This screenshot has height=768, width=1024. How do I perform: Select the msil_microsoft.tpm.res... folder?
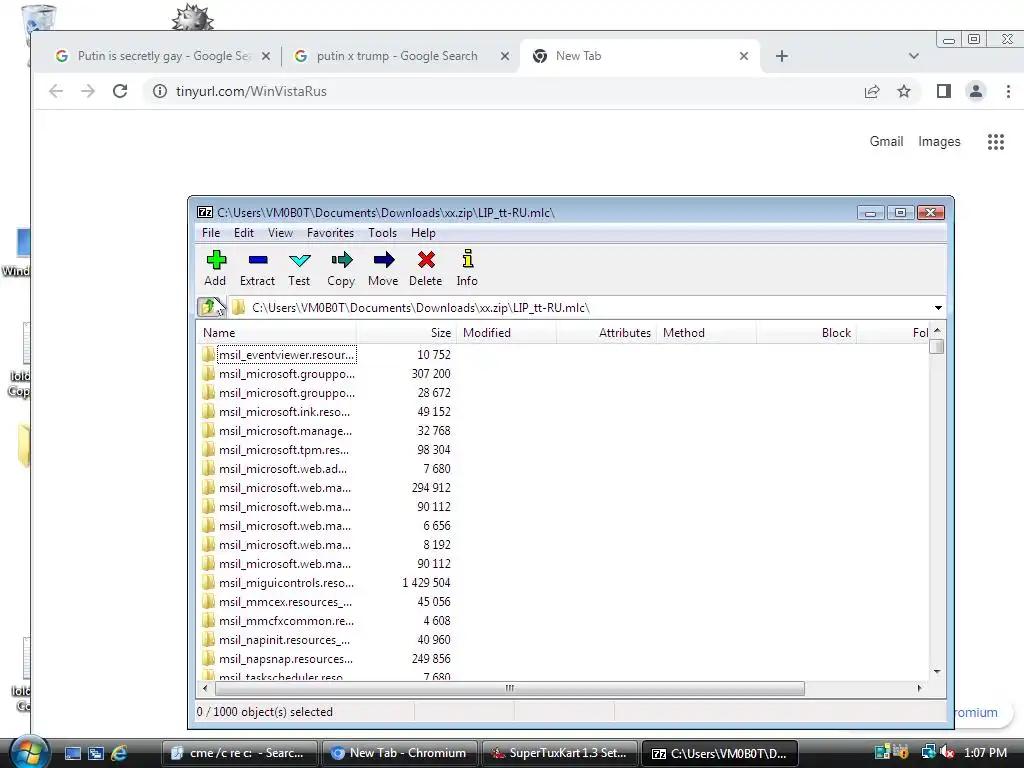pyautogui.click(x=284, y=450)
